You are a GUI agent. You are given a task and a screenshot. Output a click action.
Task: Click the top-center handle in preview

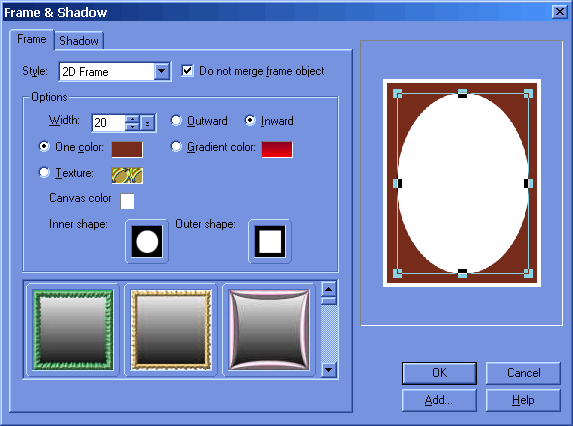(462, 93)
